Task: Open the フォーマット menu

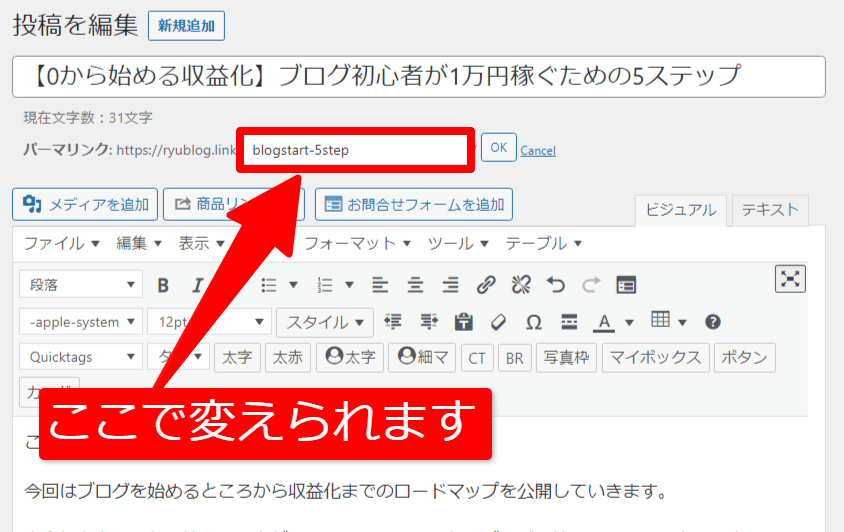Action: (357, 243)
